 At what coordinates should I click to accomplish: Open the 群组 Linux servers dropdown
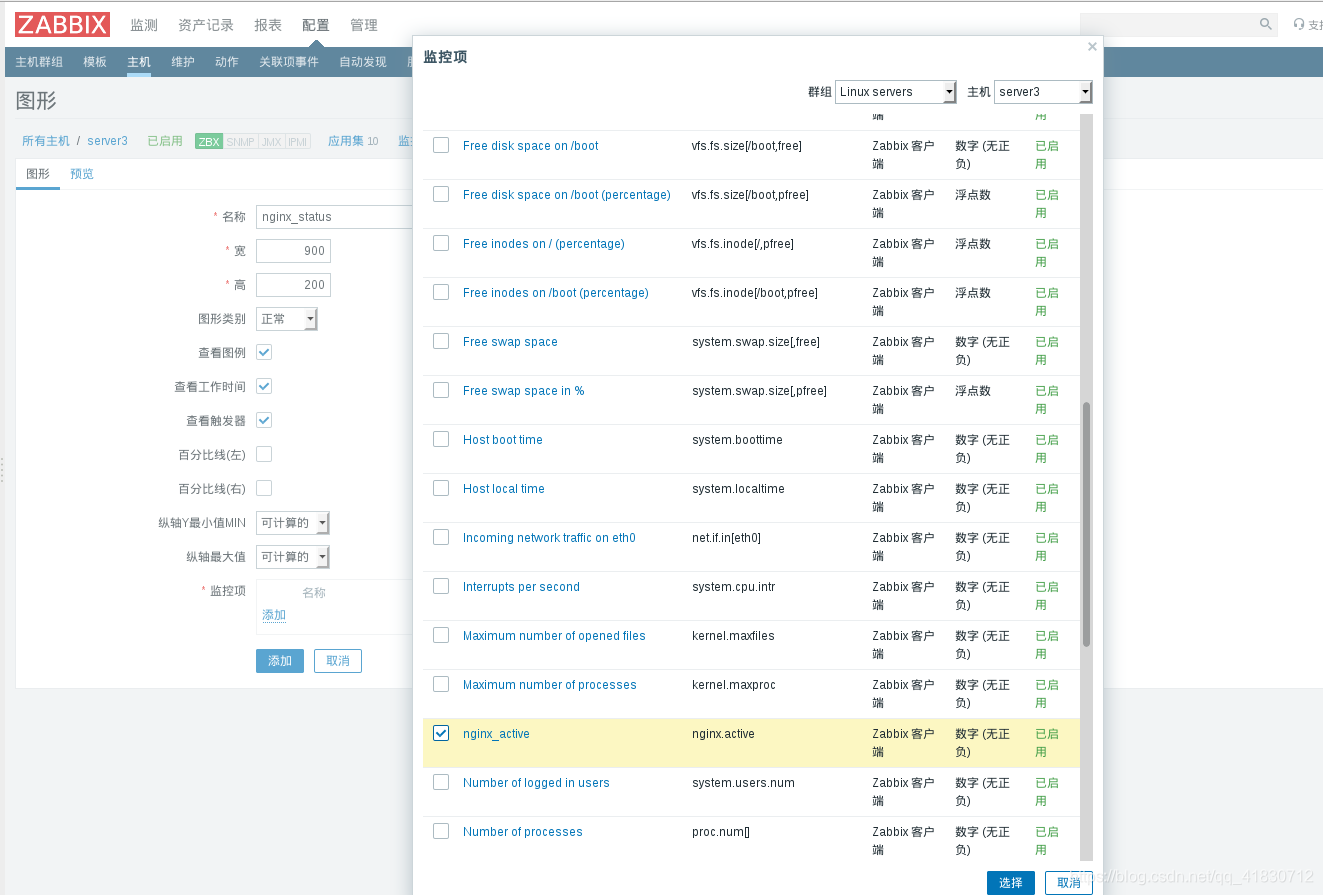pyautogui.click(x=896, y=92)
